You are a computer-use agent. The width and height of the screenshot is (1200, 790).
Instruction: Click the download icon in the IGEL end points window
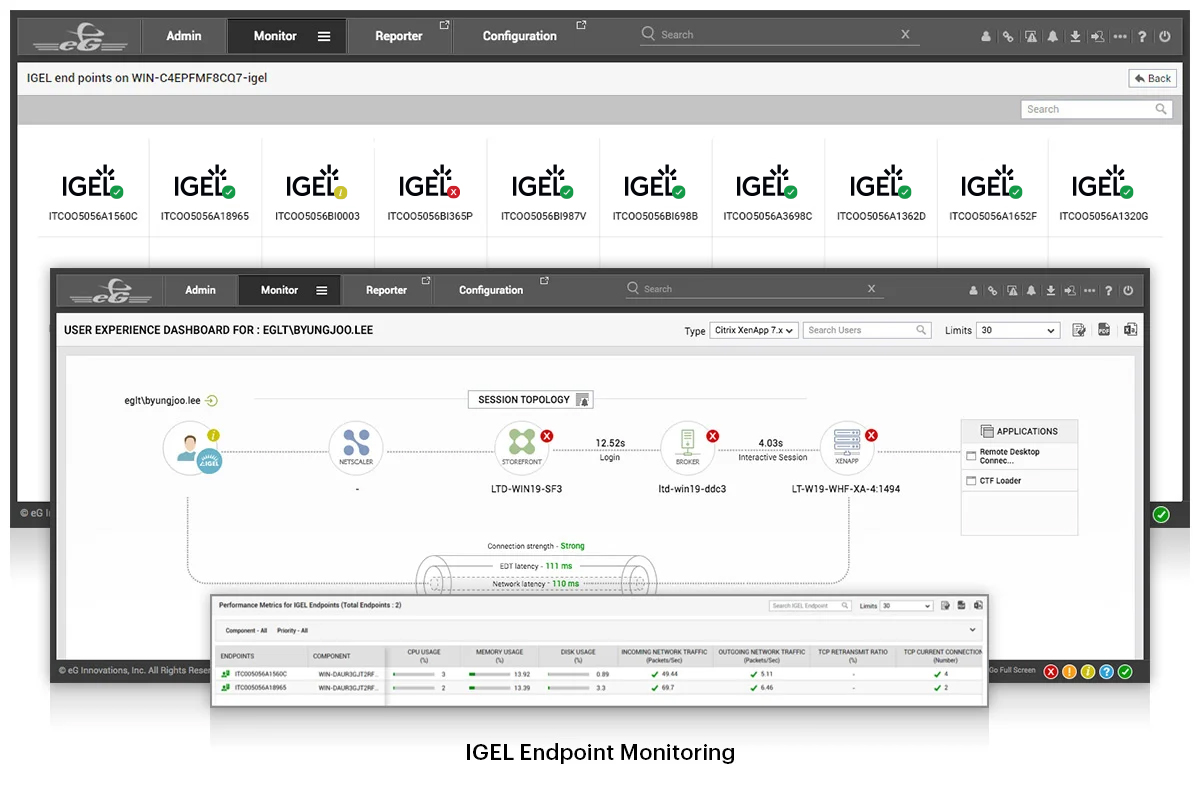tap(1075, 36)
